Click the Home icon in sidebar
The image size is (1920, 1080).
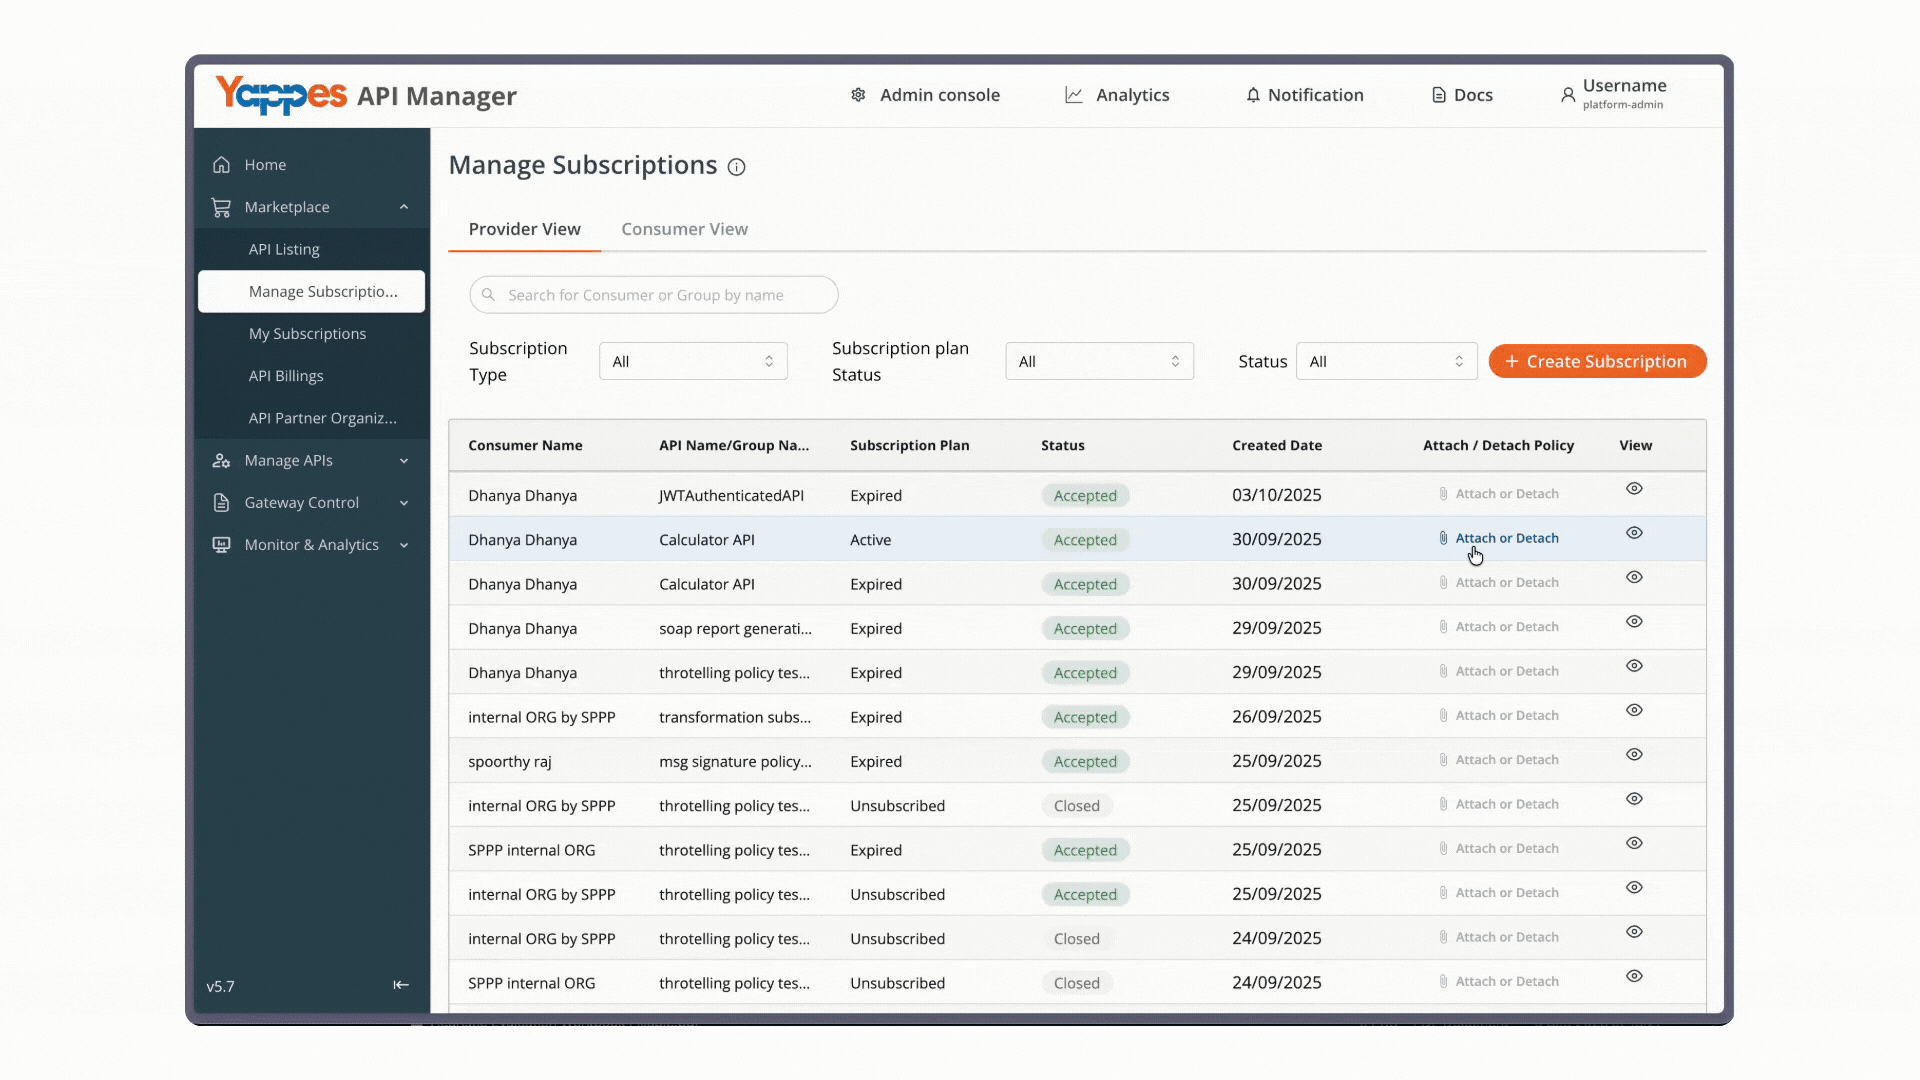click(221, 164)
